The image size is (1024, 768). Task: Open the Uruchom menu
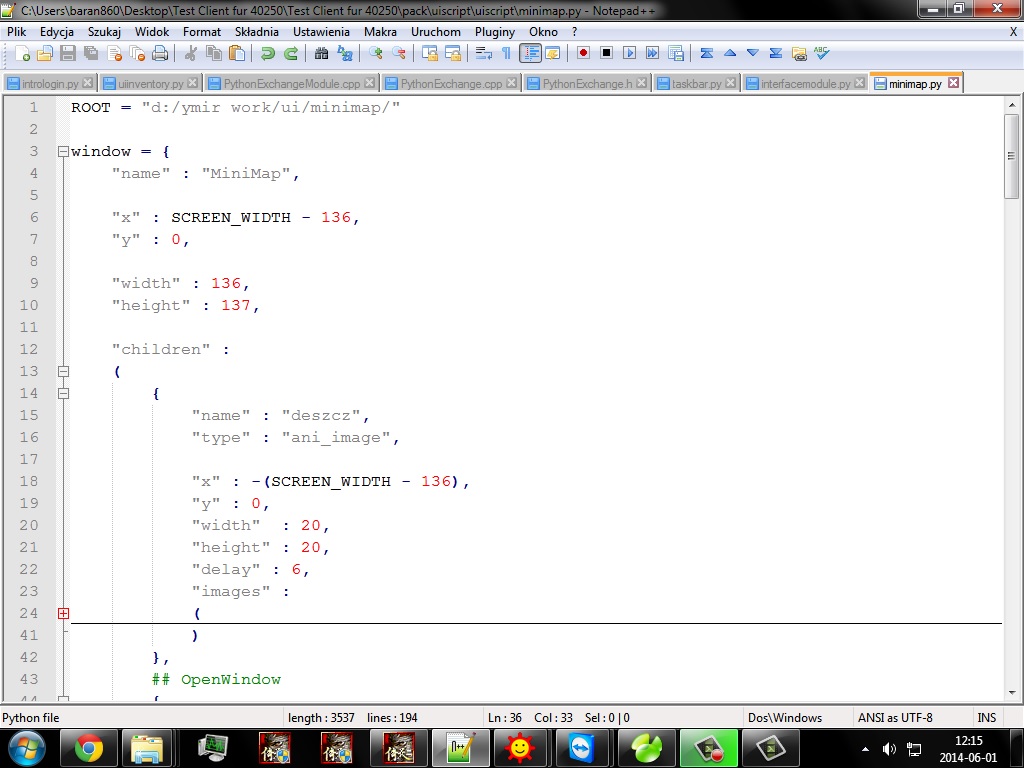[x=436, y=31]
